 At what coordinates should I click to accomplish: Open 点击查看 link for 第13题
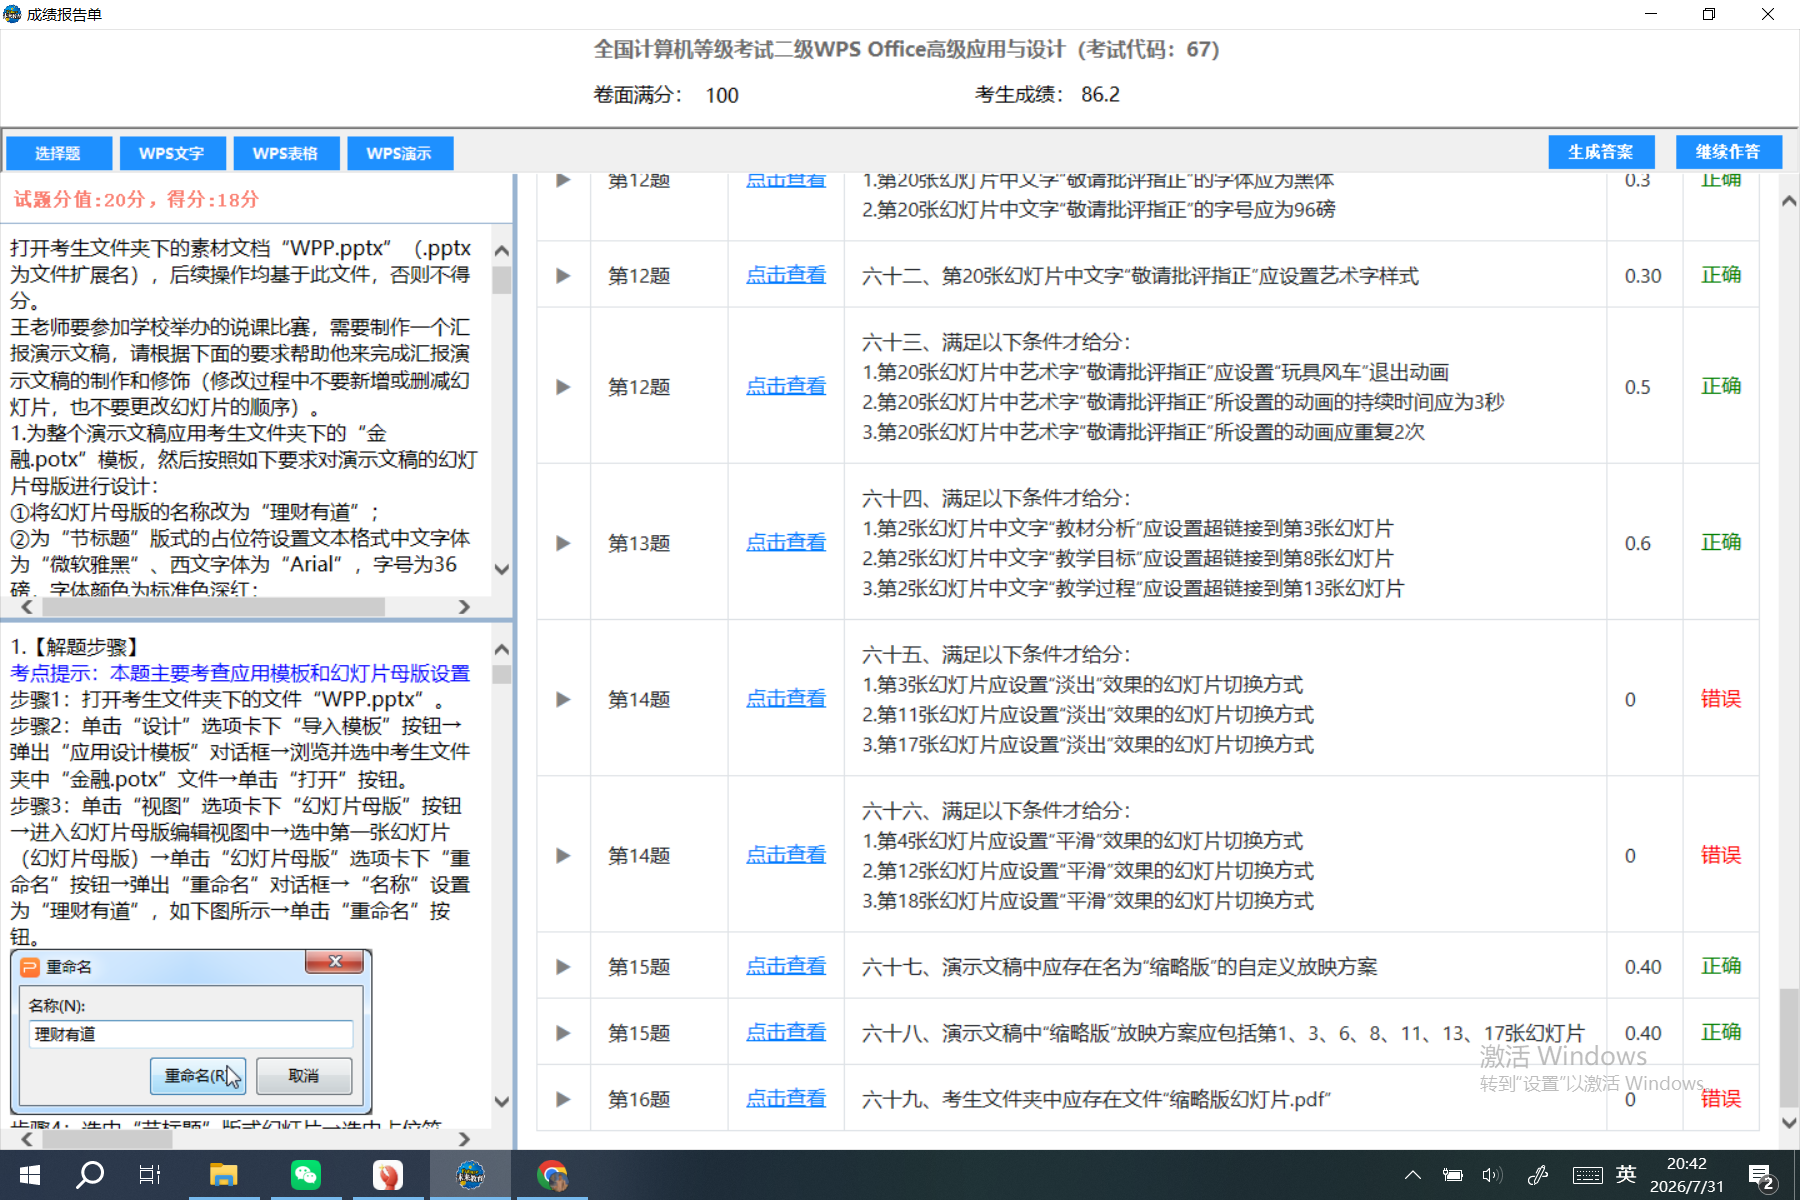point(786,542)
